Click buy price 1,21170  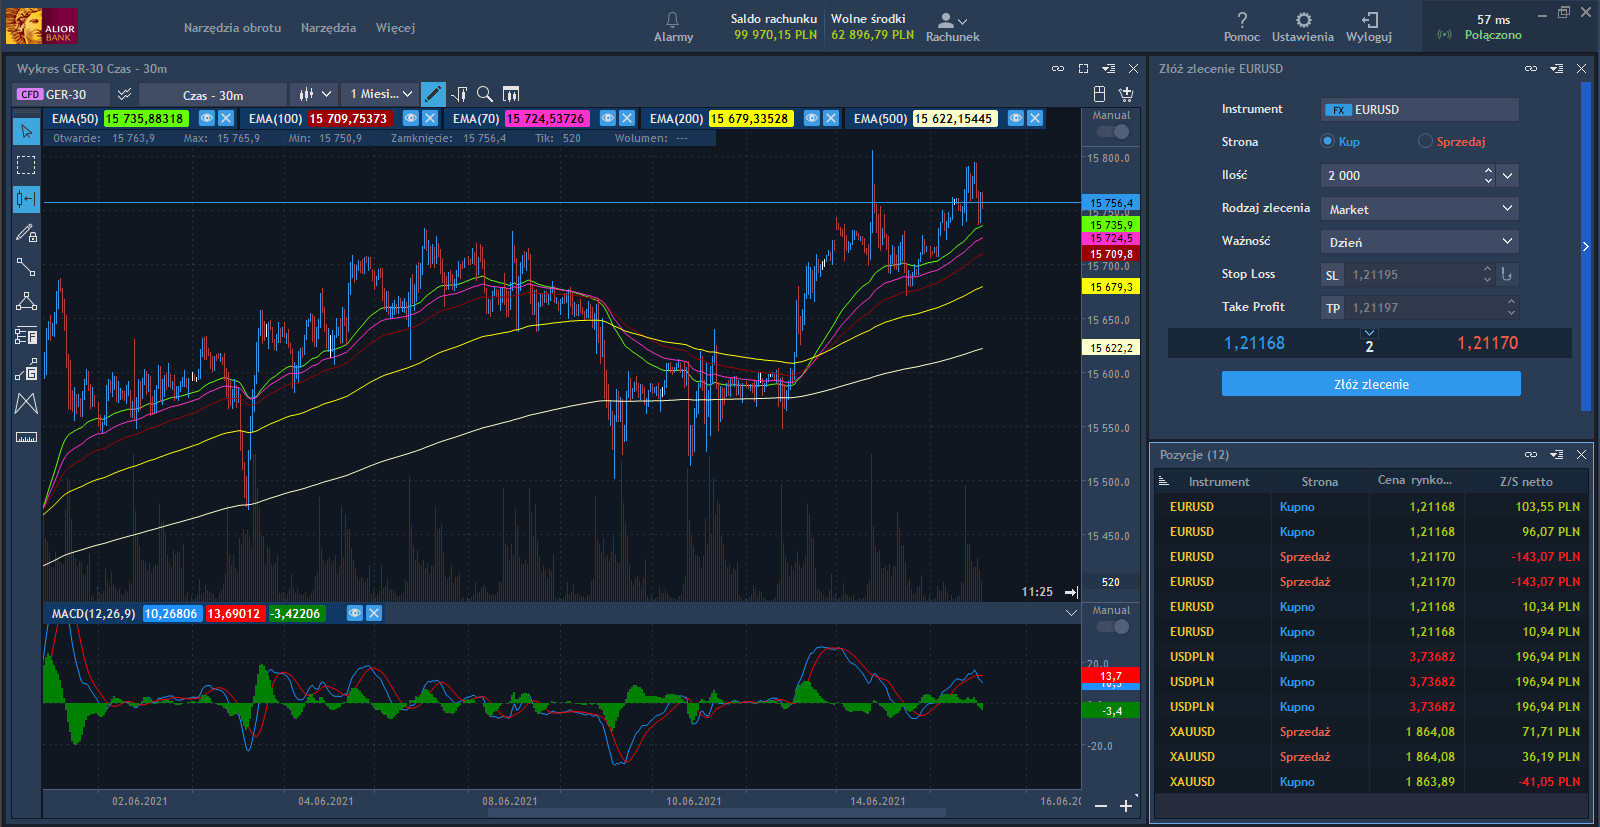(x=1487, y=343)
